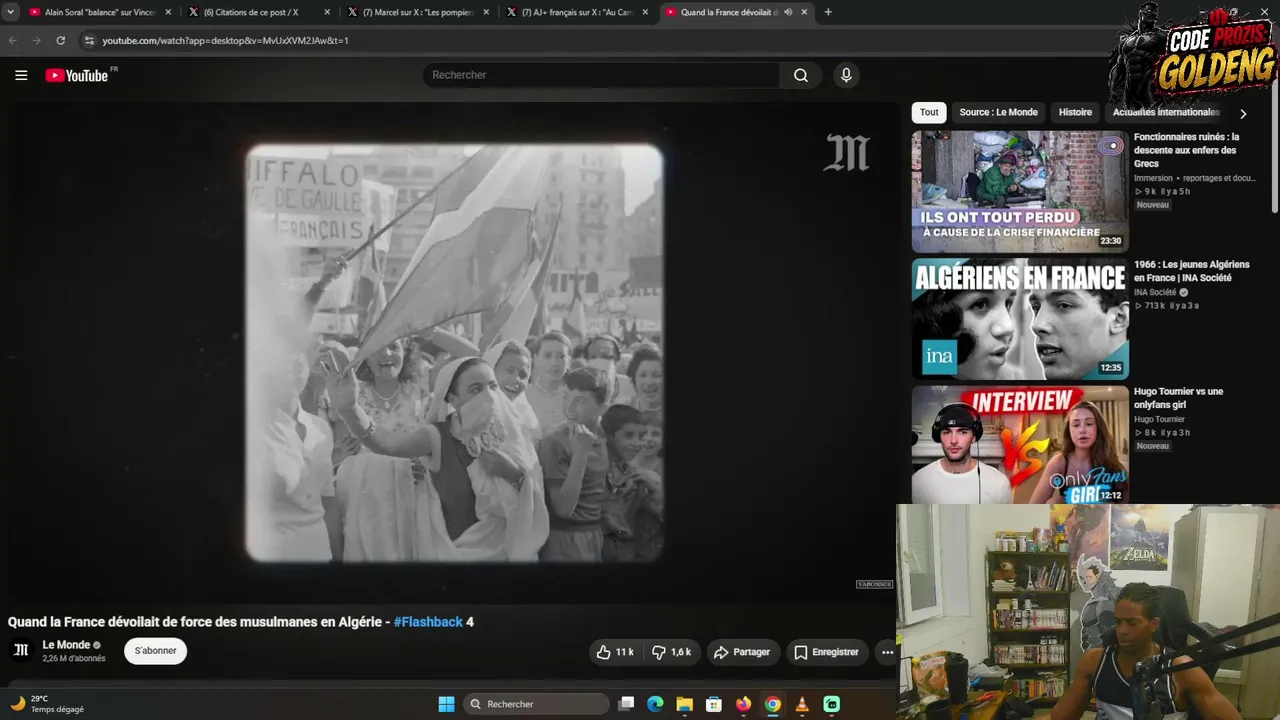1280x720 pixels.
Task: Open the green app icon in taskbar
Action: [x=831, y=704]
